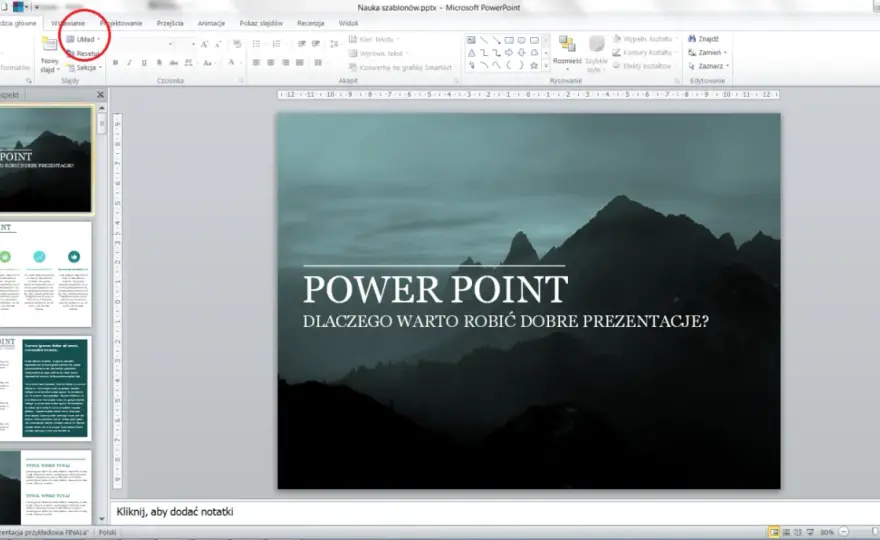Click the Szybkie style button
The width and height of the screenshot is (880, 540).
[596, 53]
